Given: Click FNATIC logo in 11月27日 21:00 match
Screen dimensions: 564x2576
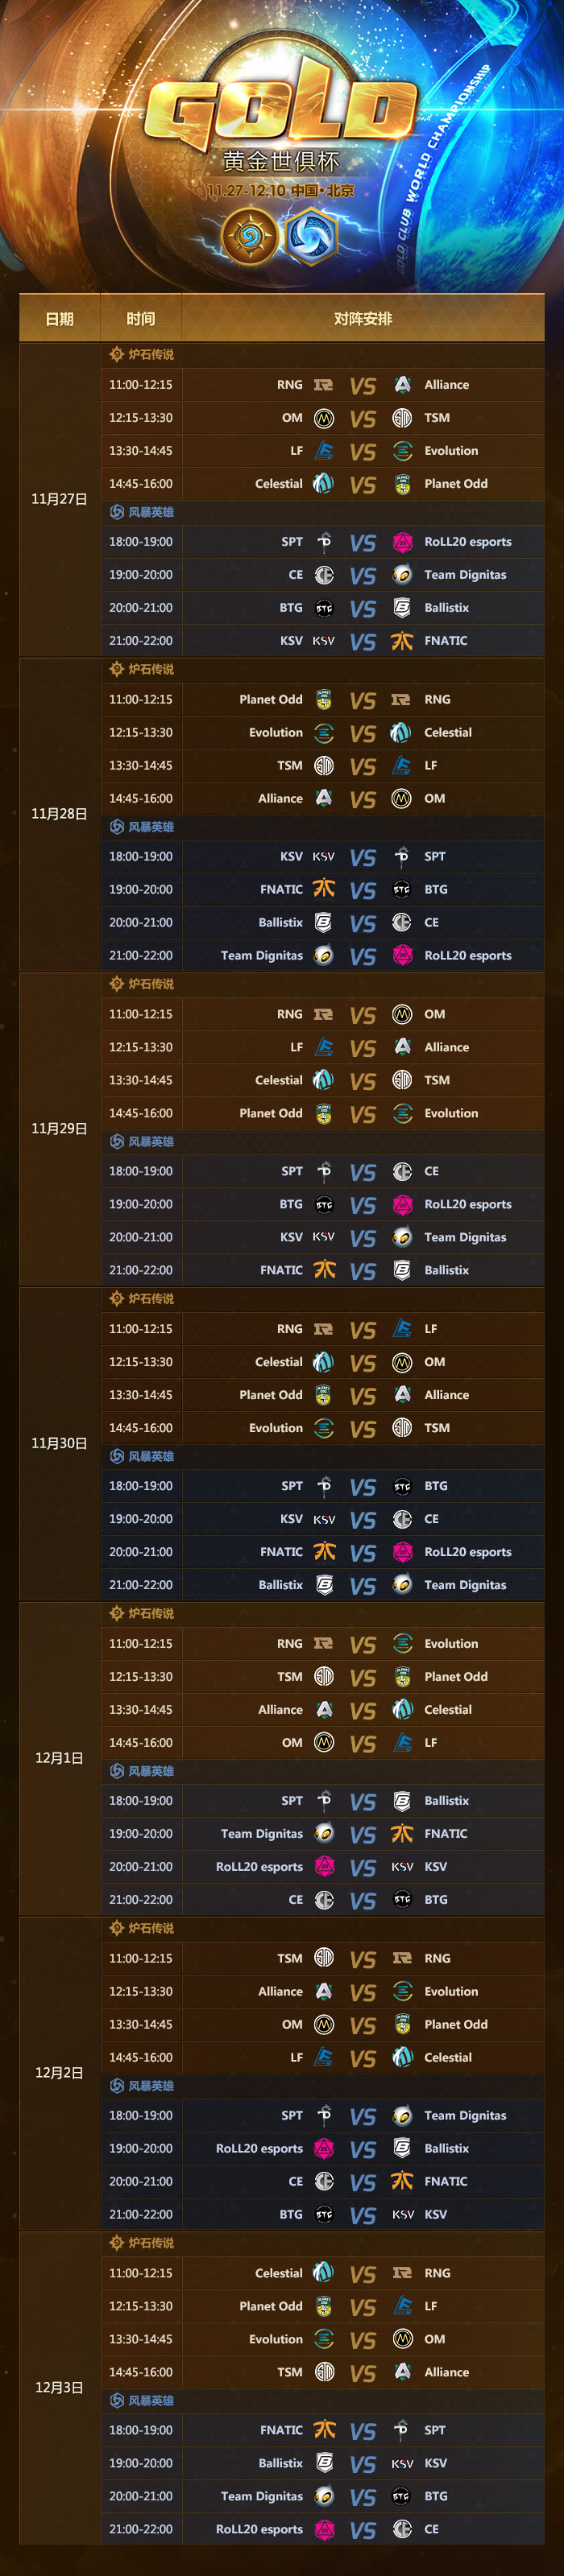Looking at the screenshot, I should click(402, 641).
